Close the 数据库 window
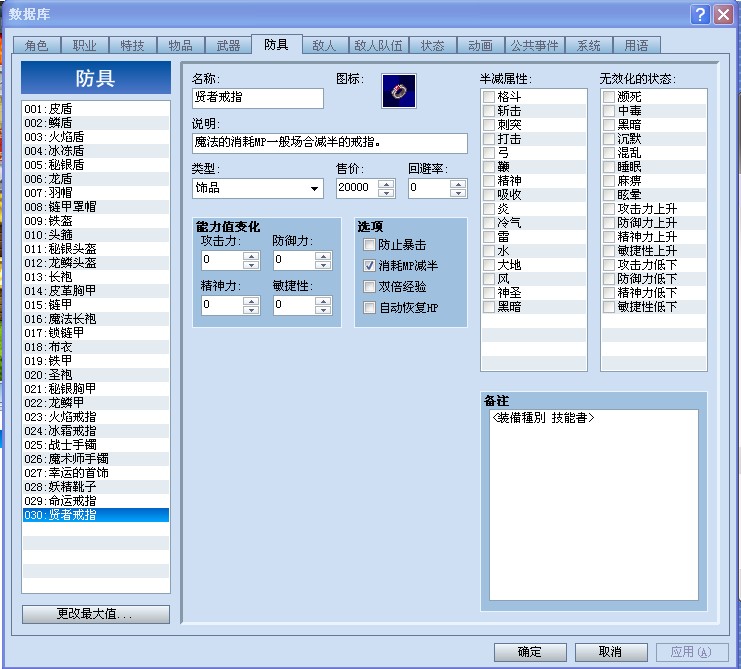The image size is (741, 669). pos(724,14)
